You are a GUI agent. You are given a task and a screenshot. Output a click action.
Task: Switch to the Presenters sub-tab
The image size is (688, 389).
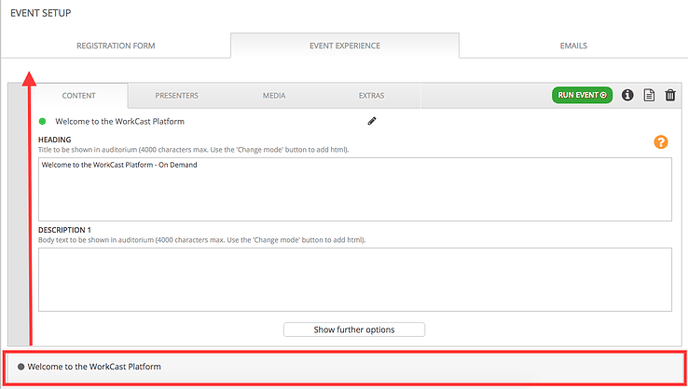176,96
